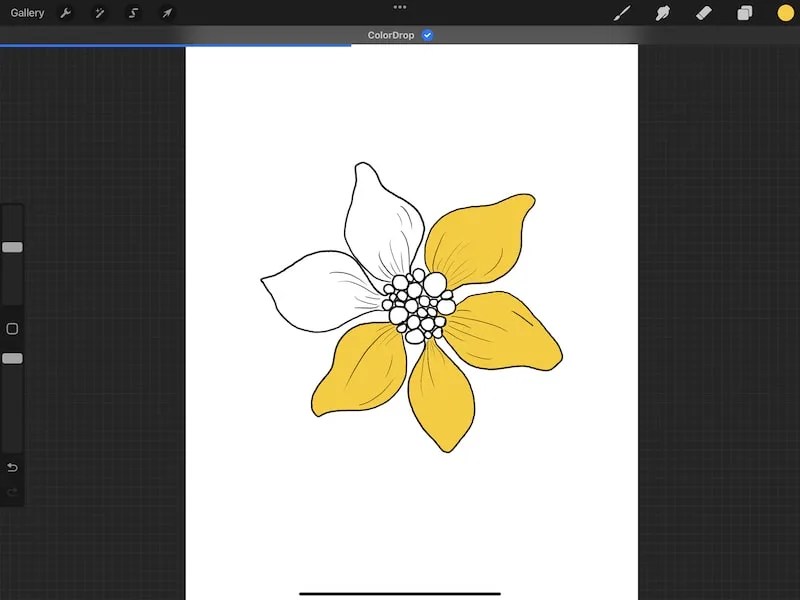Open the yellow color picker
Image resolution: width=800 pixels, height=600 pixels.
[x=782, y=13]
